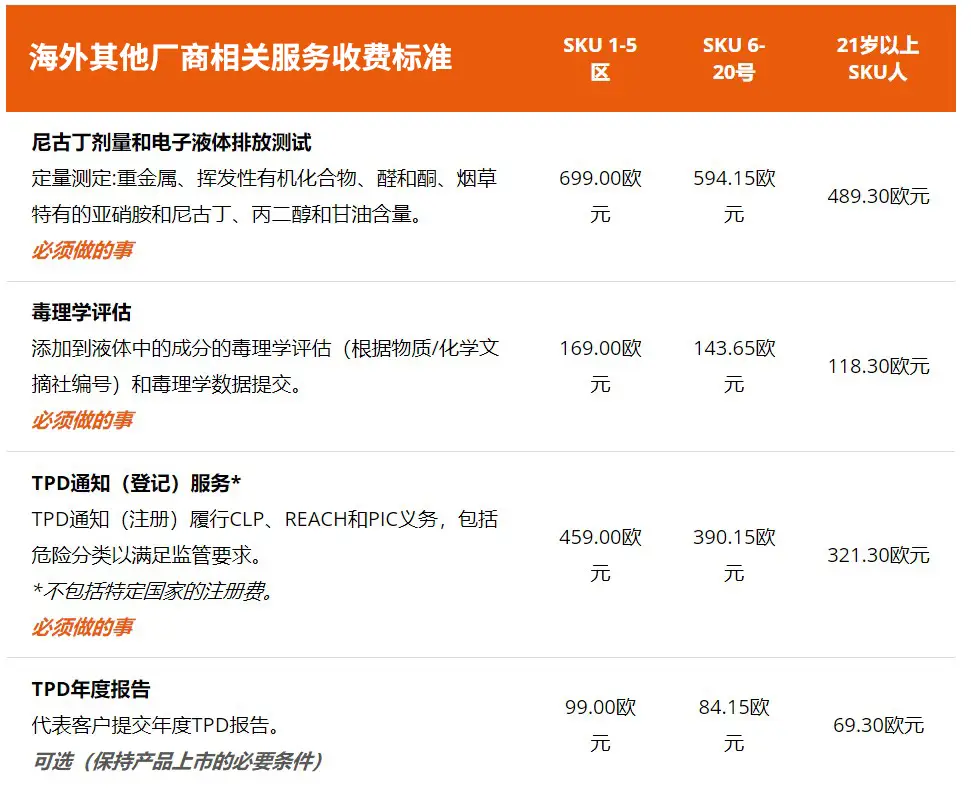Click price 69.30欧元
Screen dimensions: 971x789
[x=878, y=725]
